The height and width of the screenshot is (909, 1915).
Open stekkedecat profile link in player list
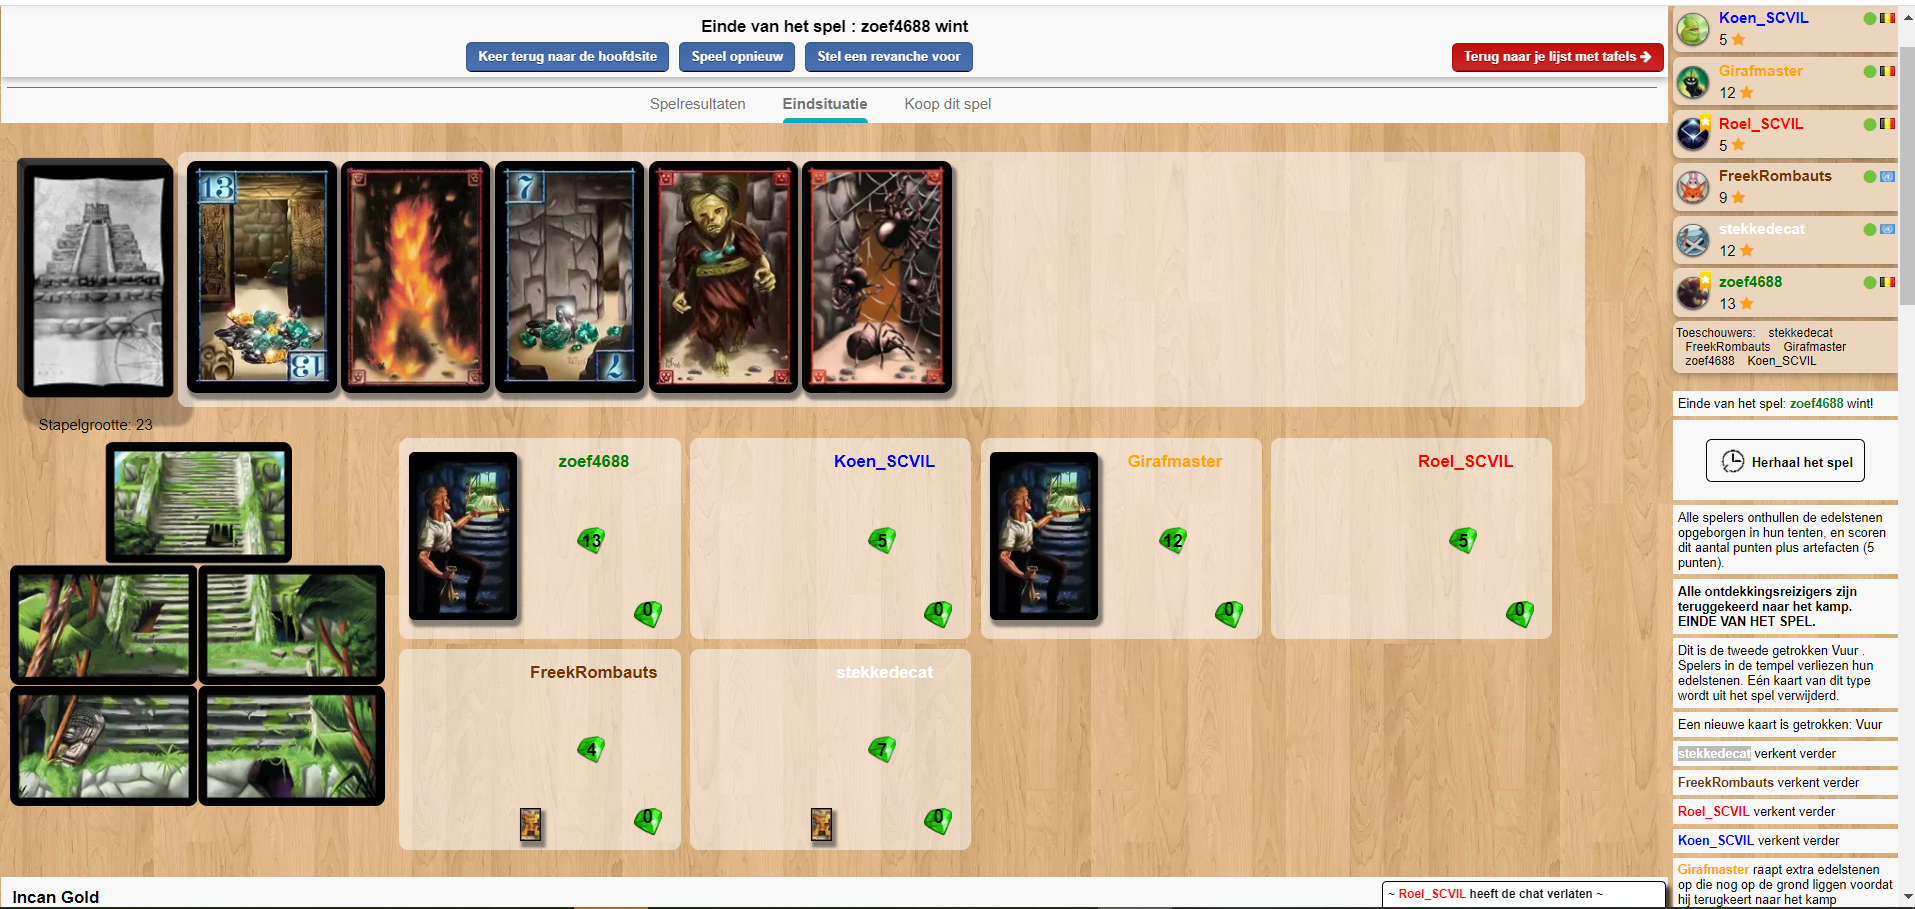[1762, 229]
